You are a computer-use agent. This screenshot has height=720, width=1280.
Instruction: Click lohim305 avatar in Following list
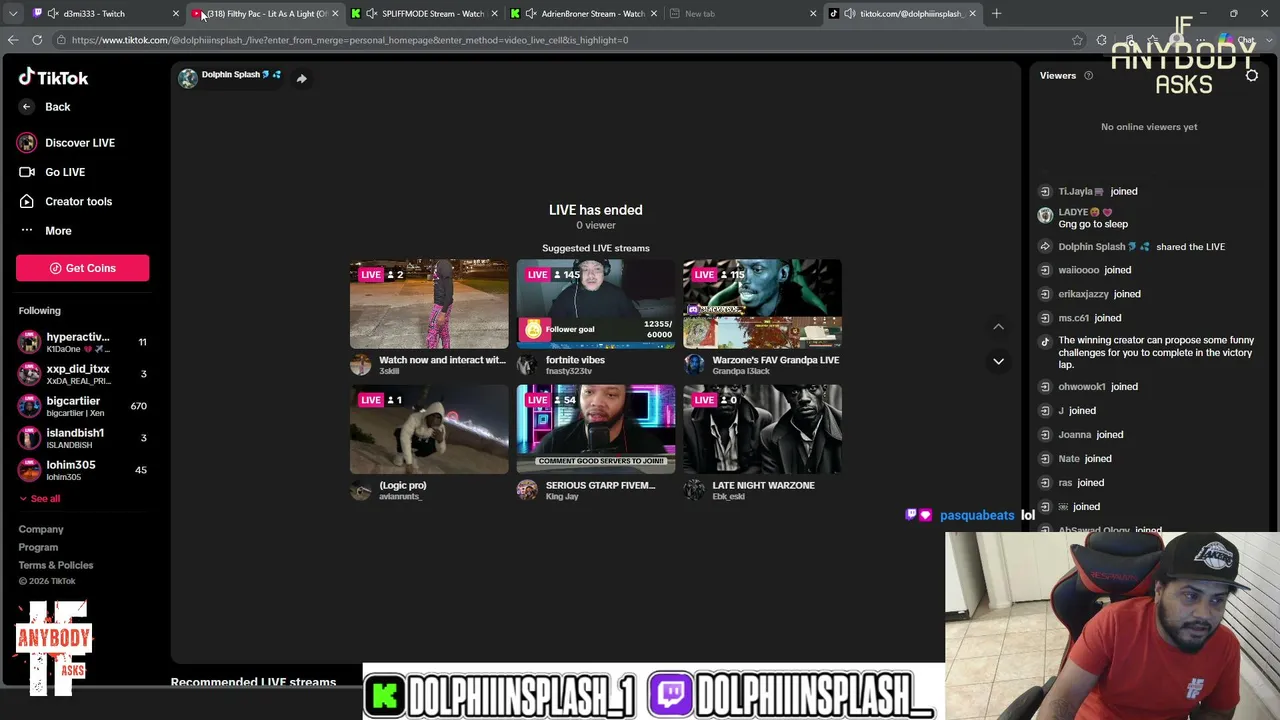tap(29, 470)
